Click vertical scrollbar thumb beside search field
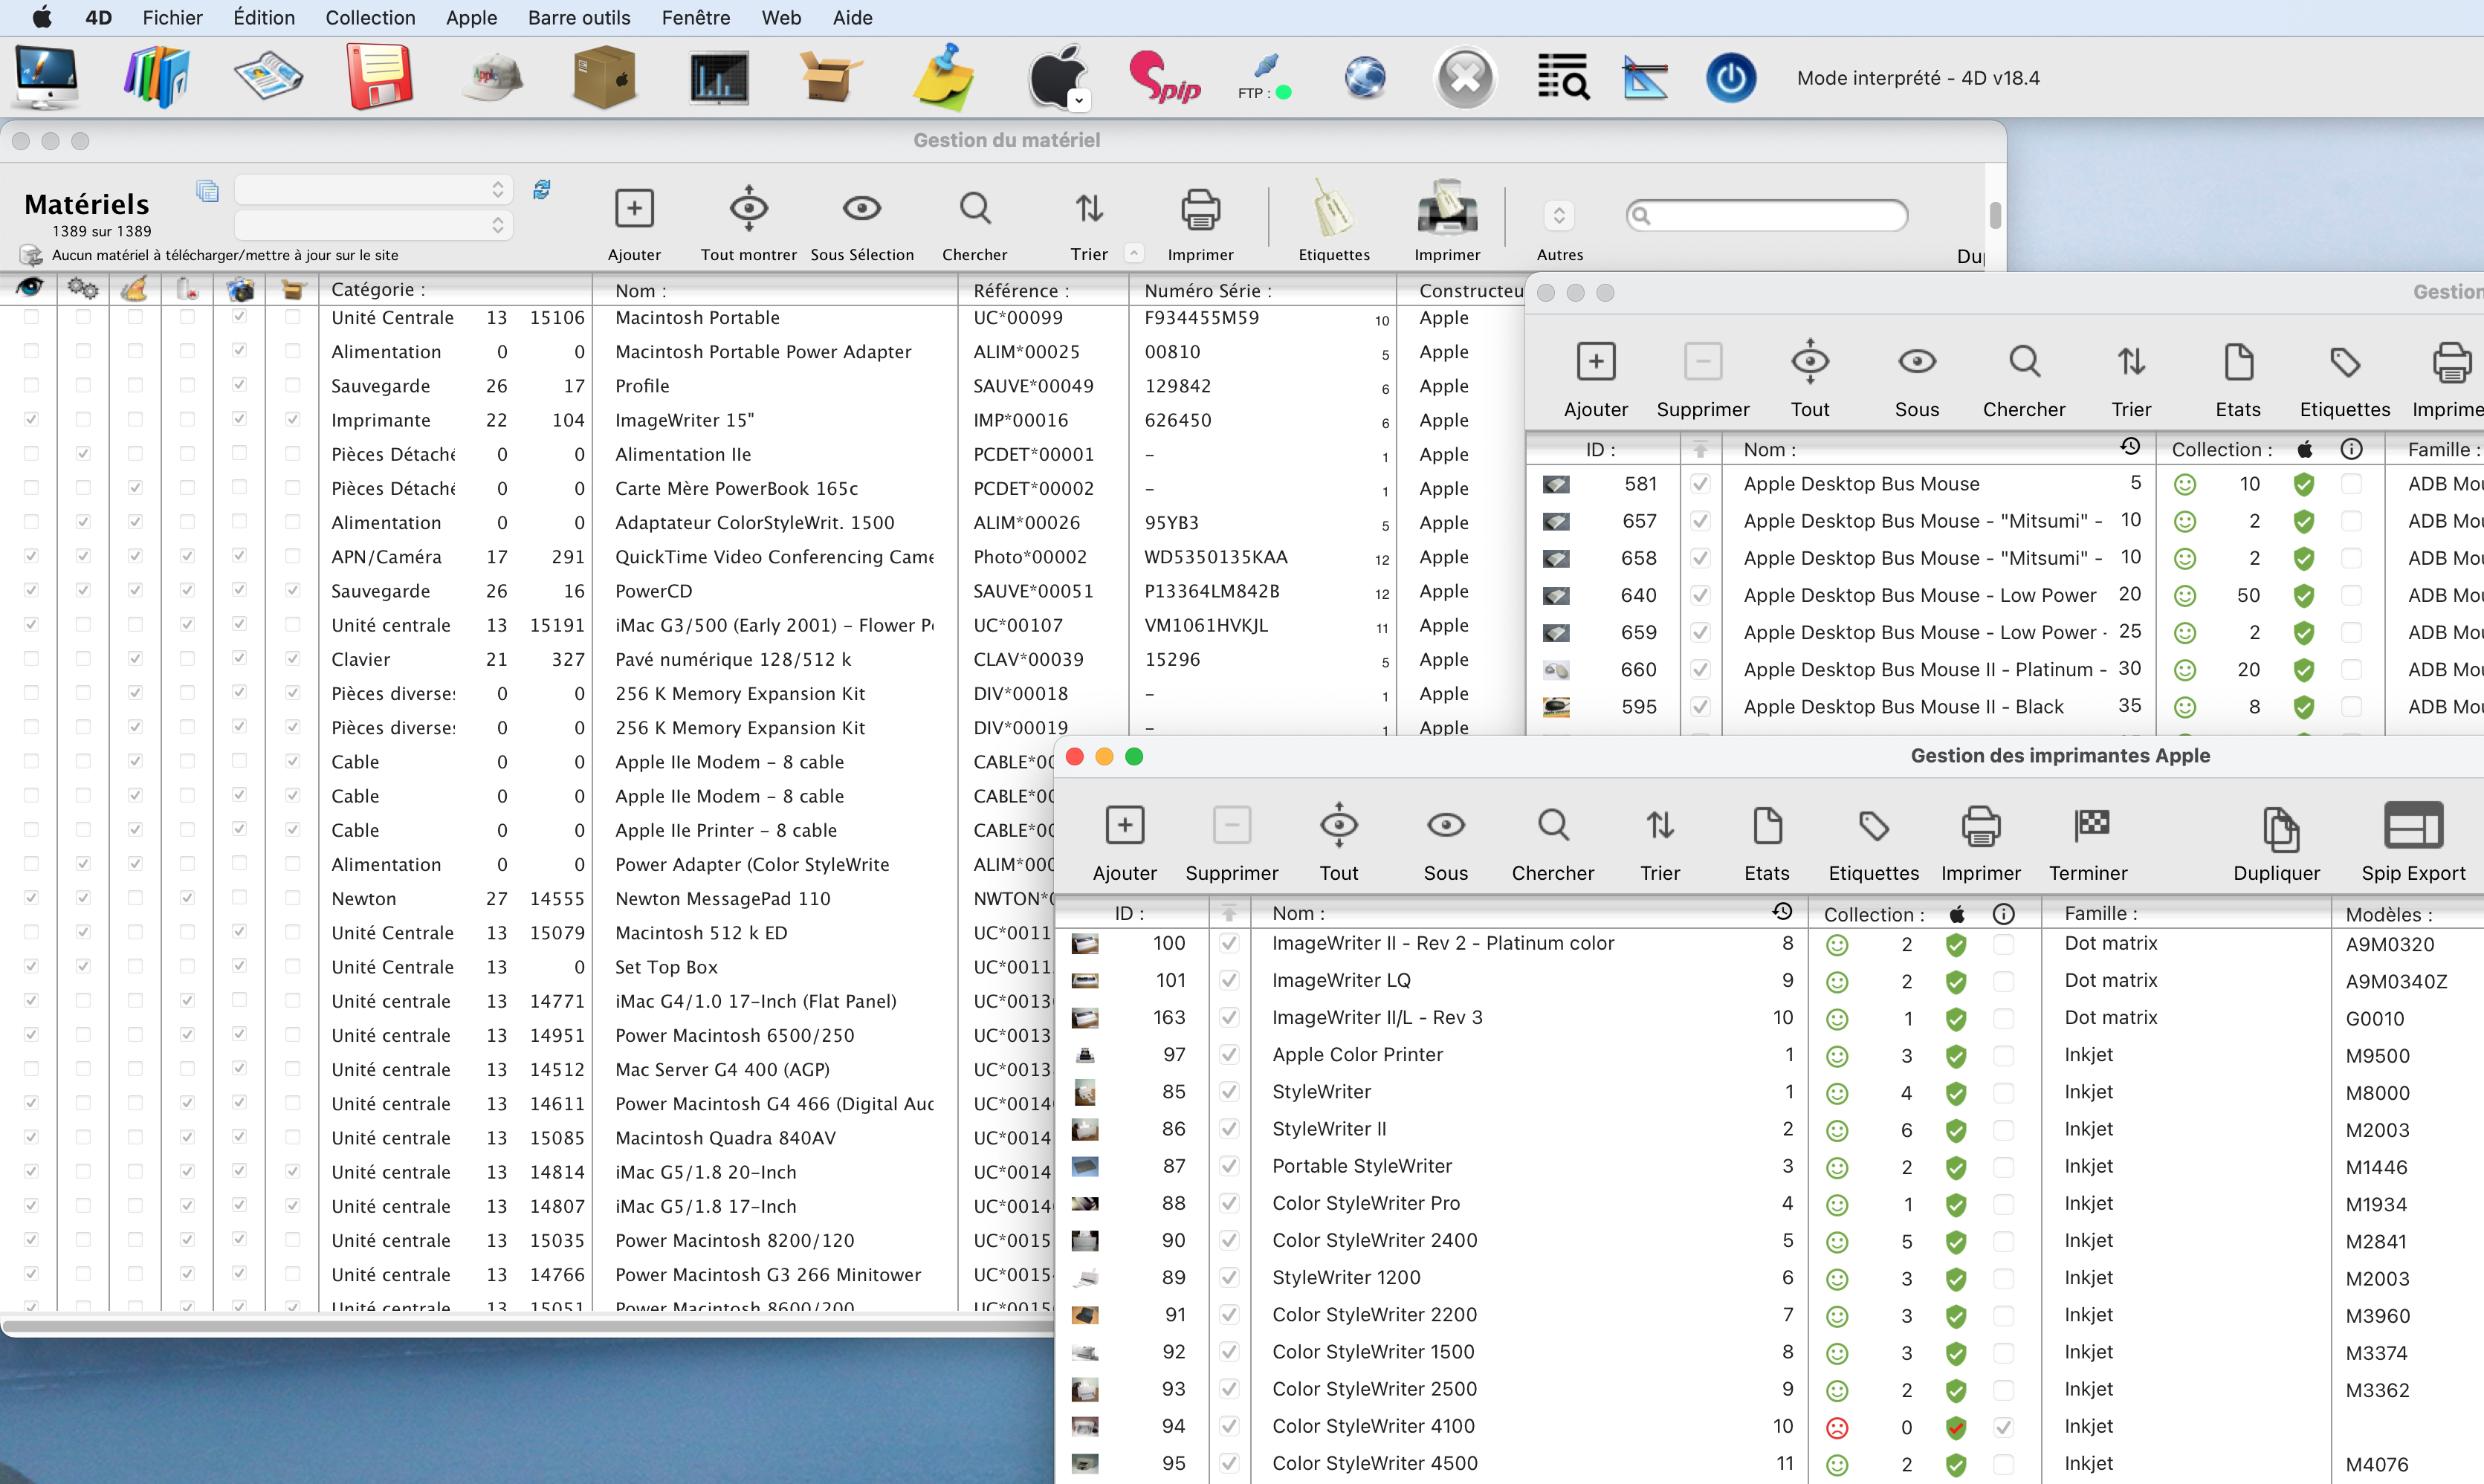Screen dimensions: 2484x1484 pyautogui.click(x=1995, y=215)
